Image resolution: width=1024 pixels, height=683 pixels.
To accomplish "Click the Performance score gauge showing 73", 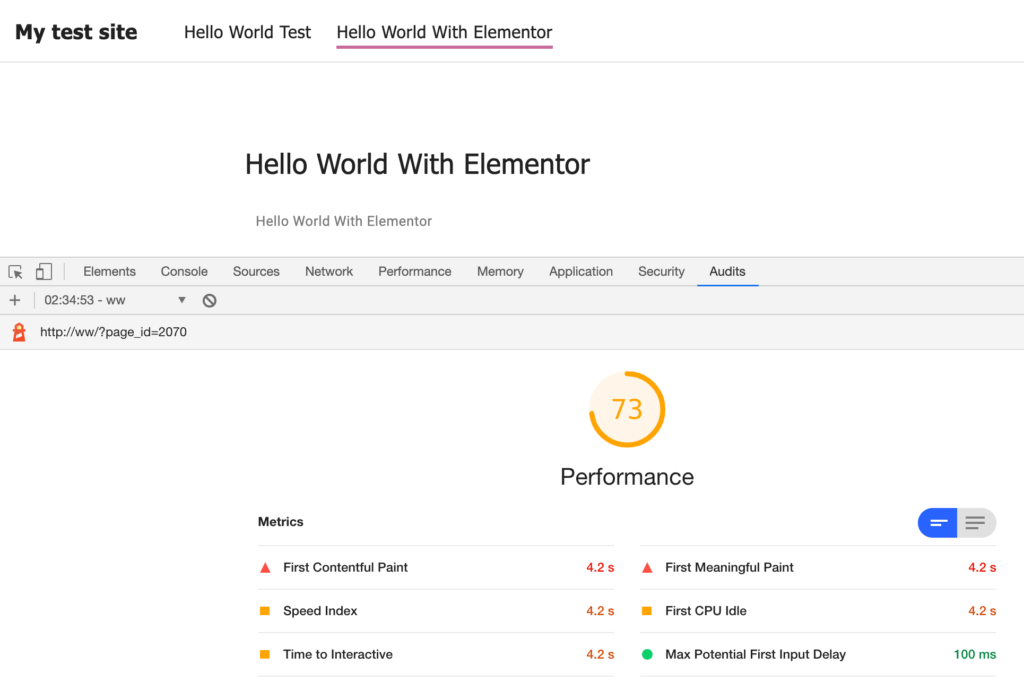I will [x=627, y=409].
